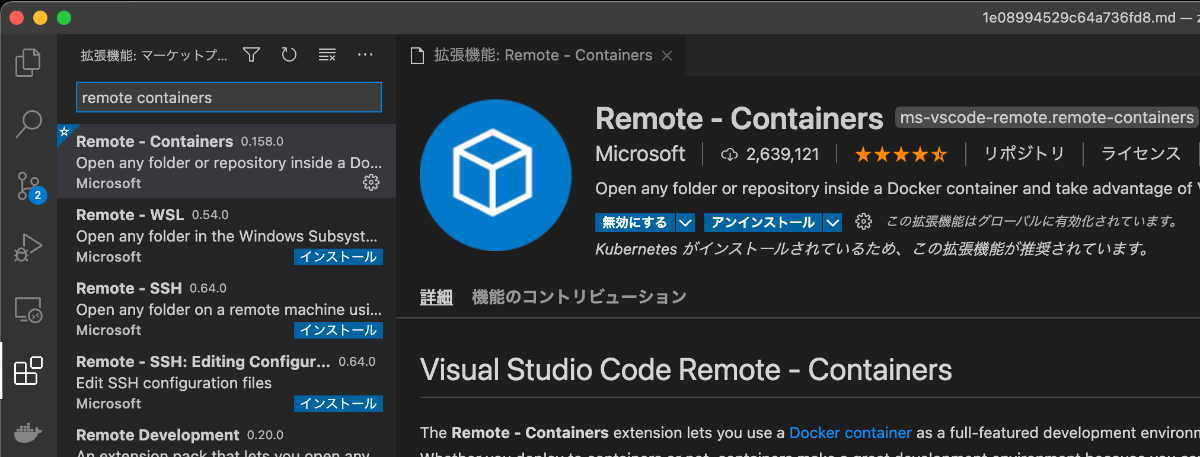Image resolution: width=1200 pixels, height=457 pixels.
Task: Click the ms-vscode-remote.remote-containers identifier badge
Action: point(1047,118)
